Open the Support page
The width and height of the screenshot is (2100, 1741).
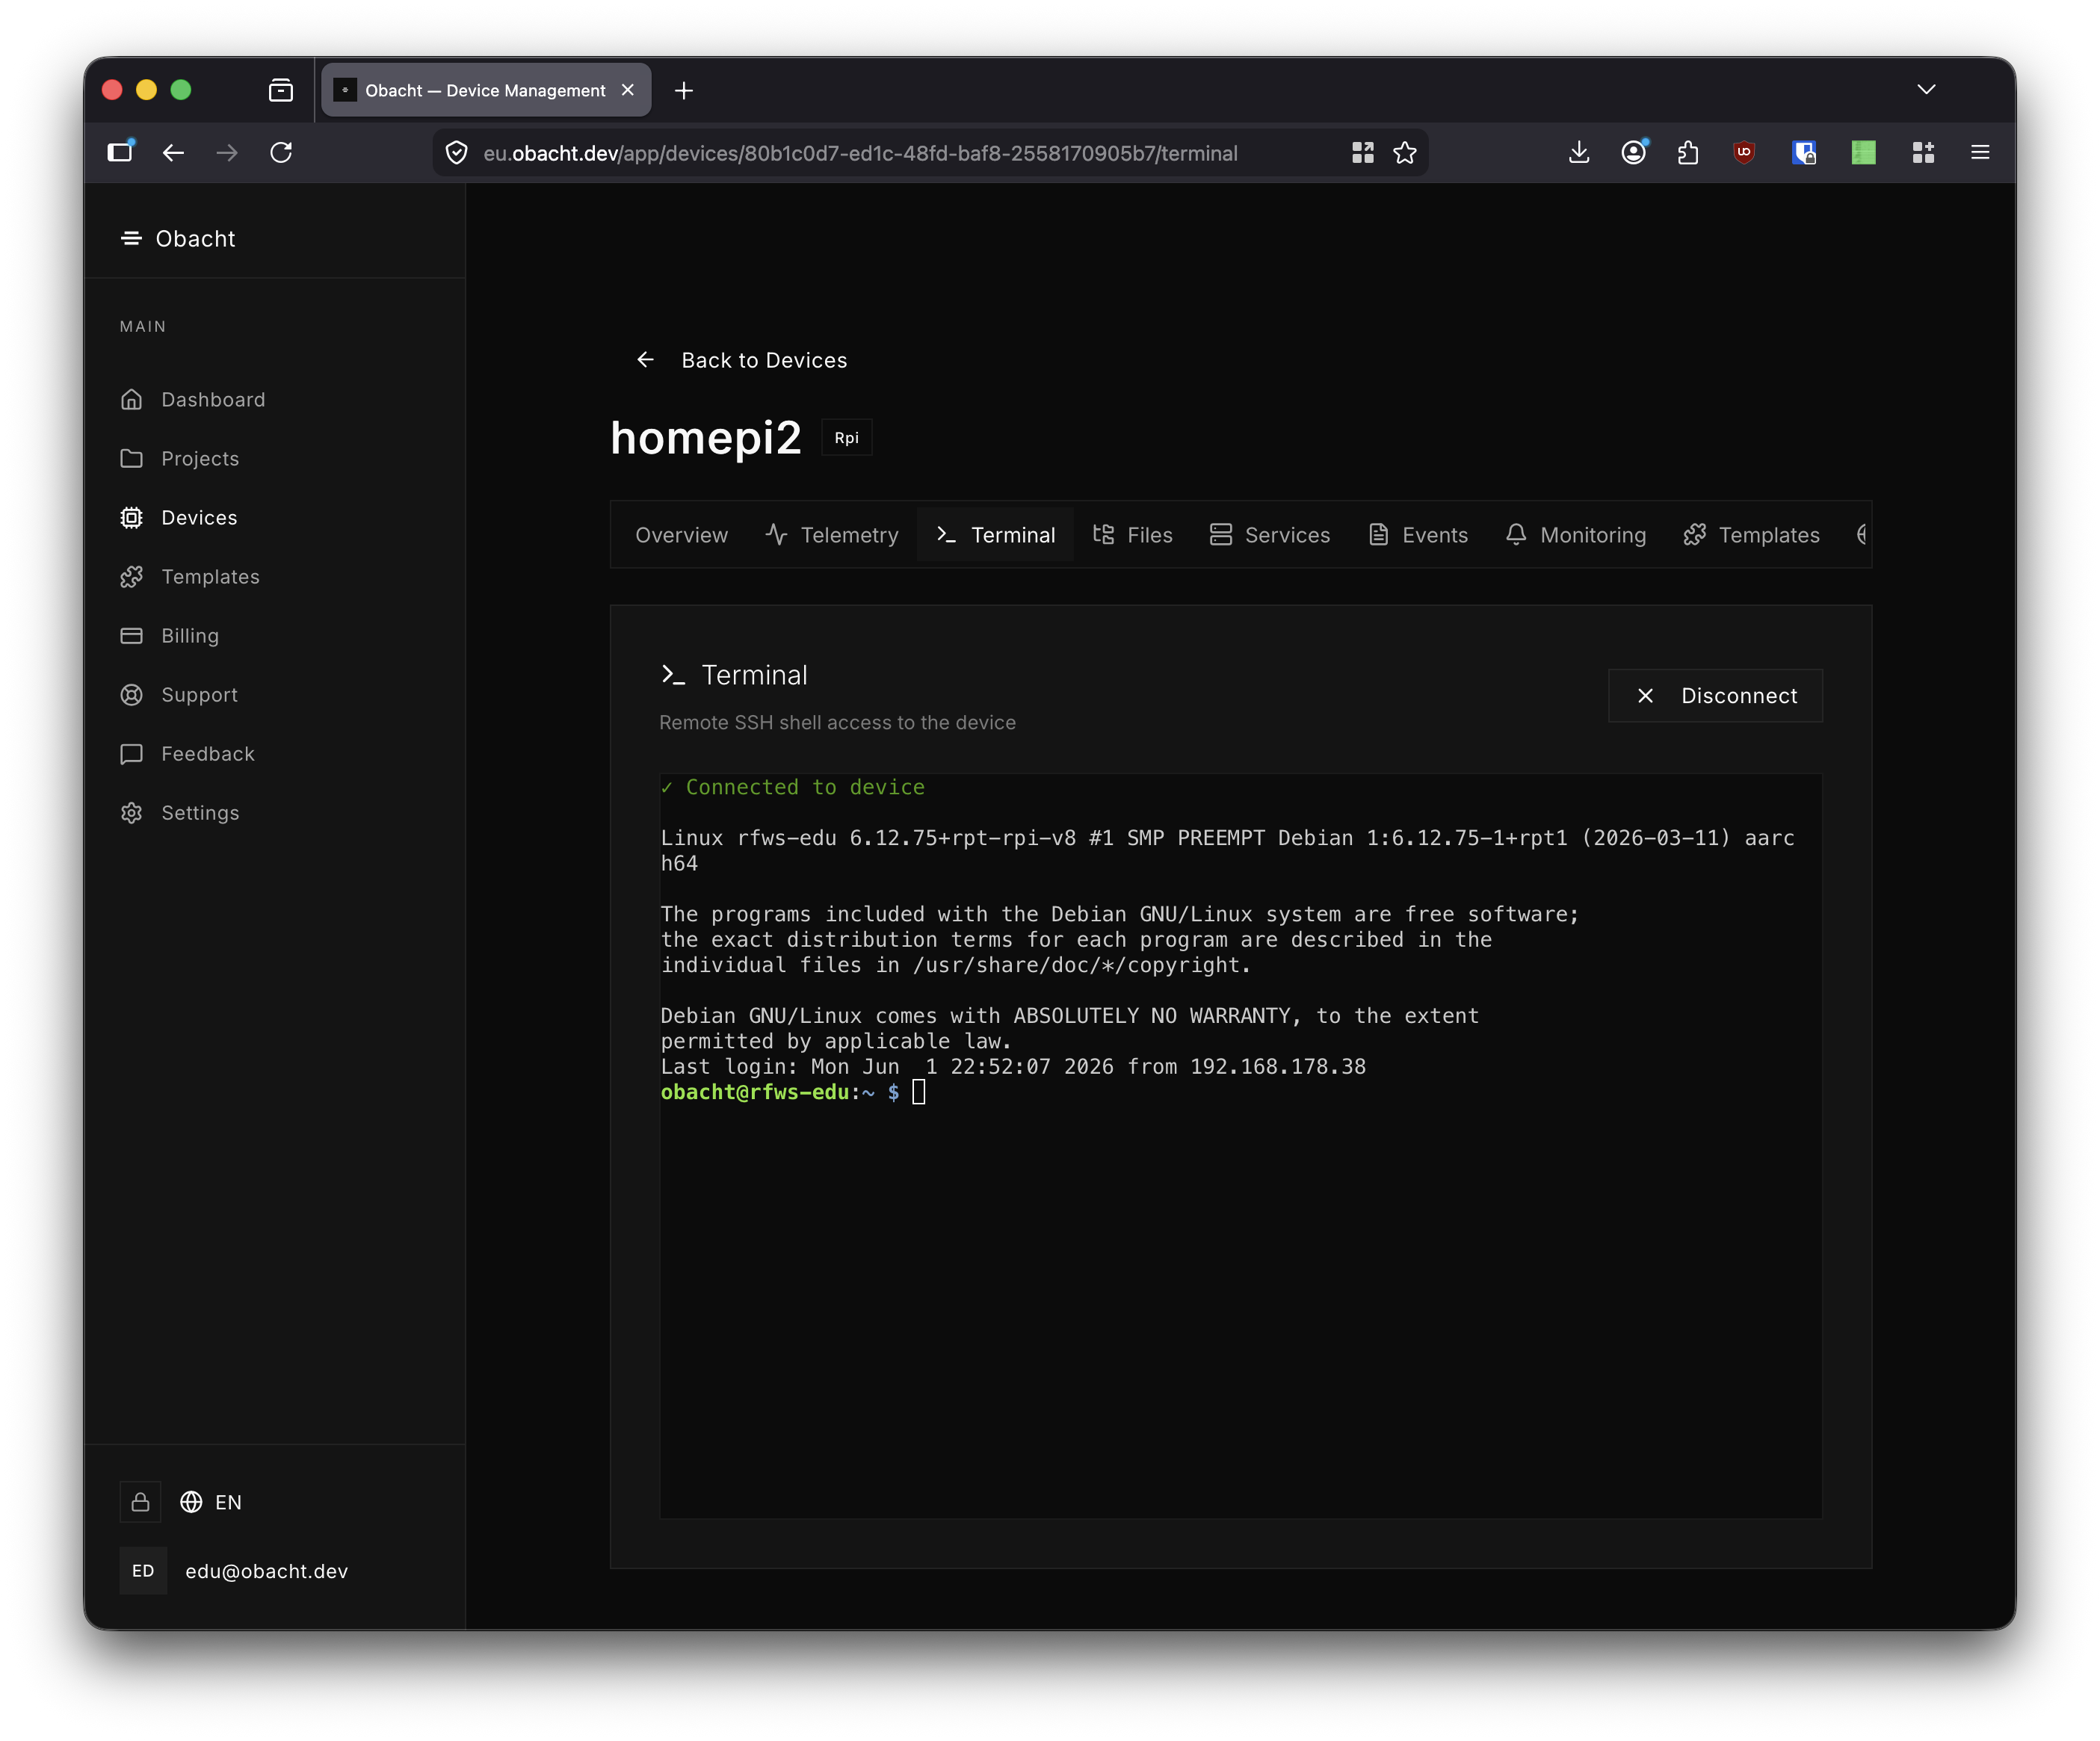click(x=179, y=695)
